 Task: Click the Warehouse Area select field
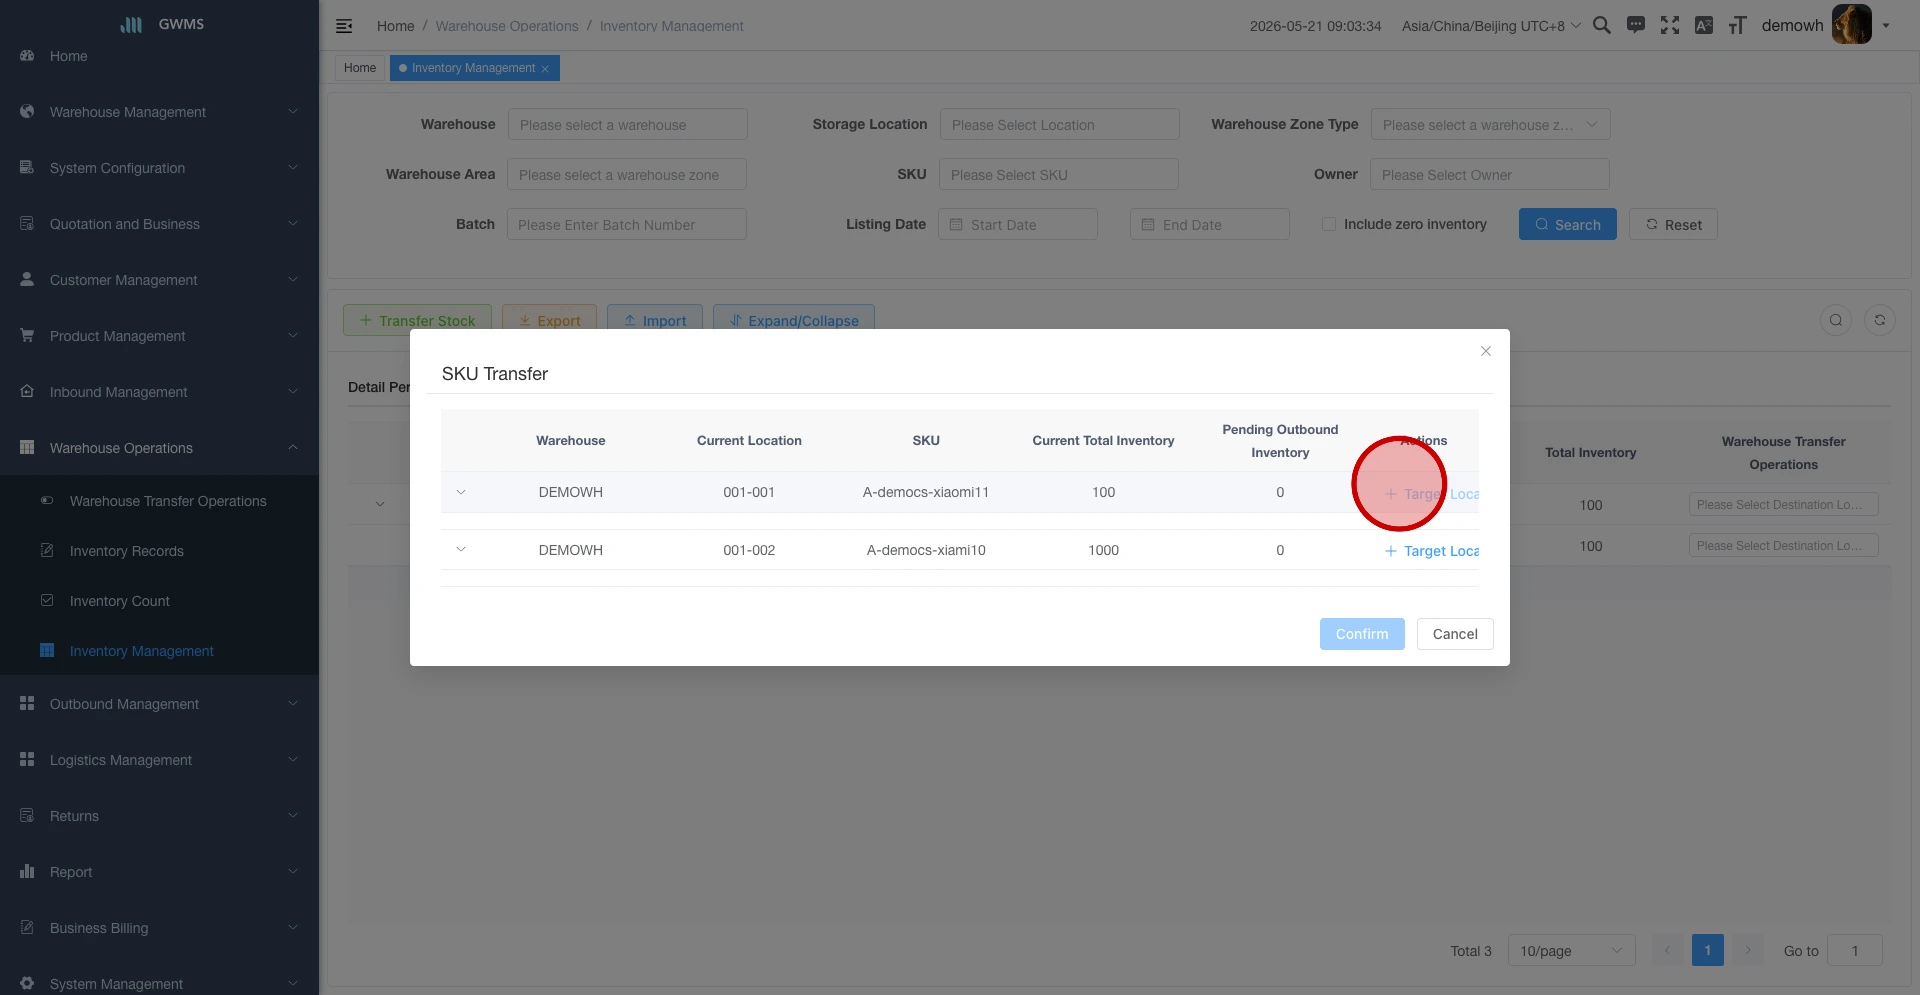click(627, 174)
